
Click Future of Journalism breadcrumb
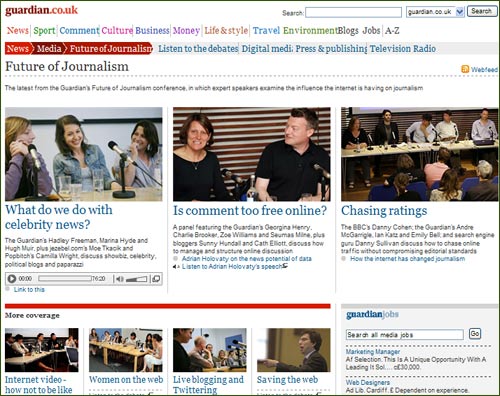110,49
